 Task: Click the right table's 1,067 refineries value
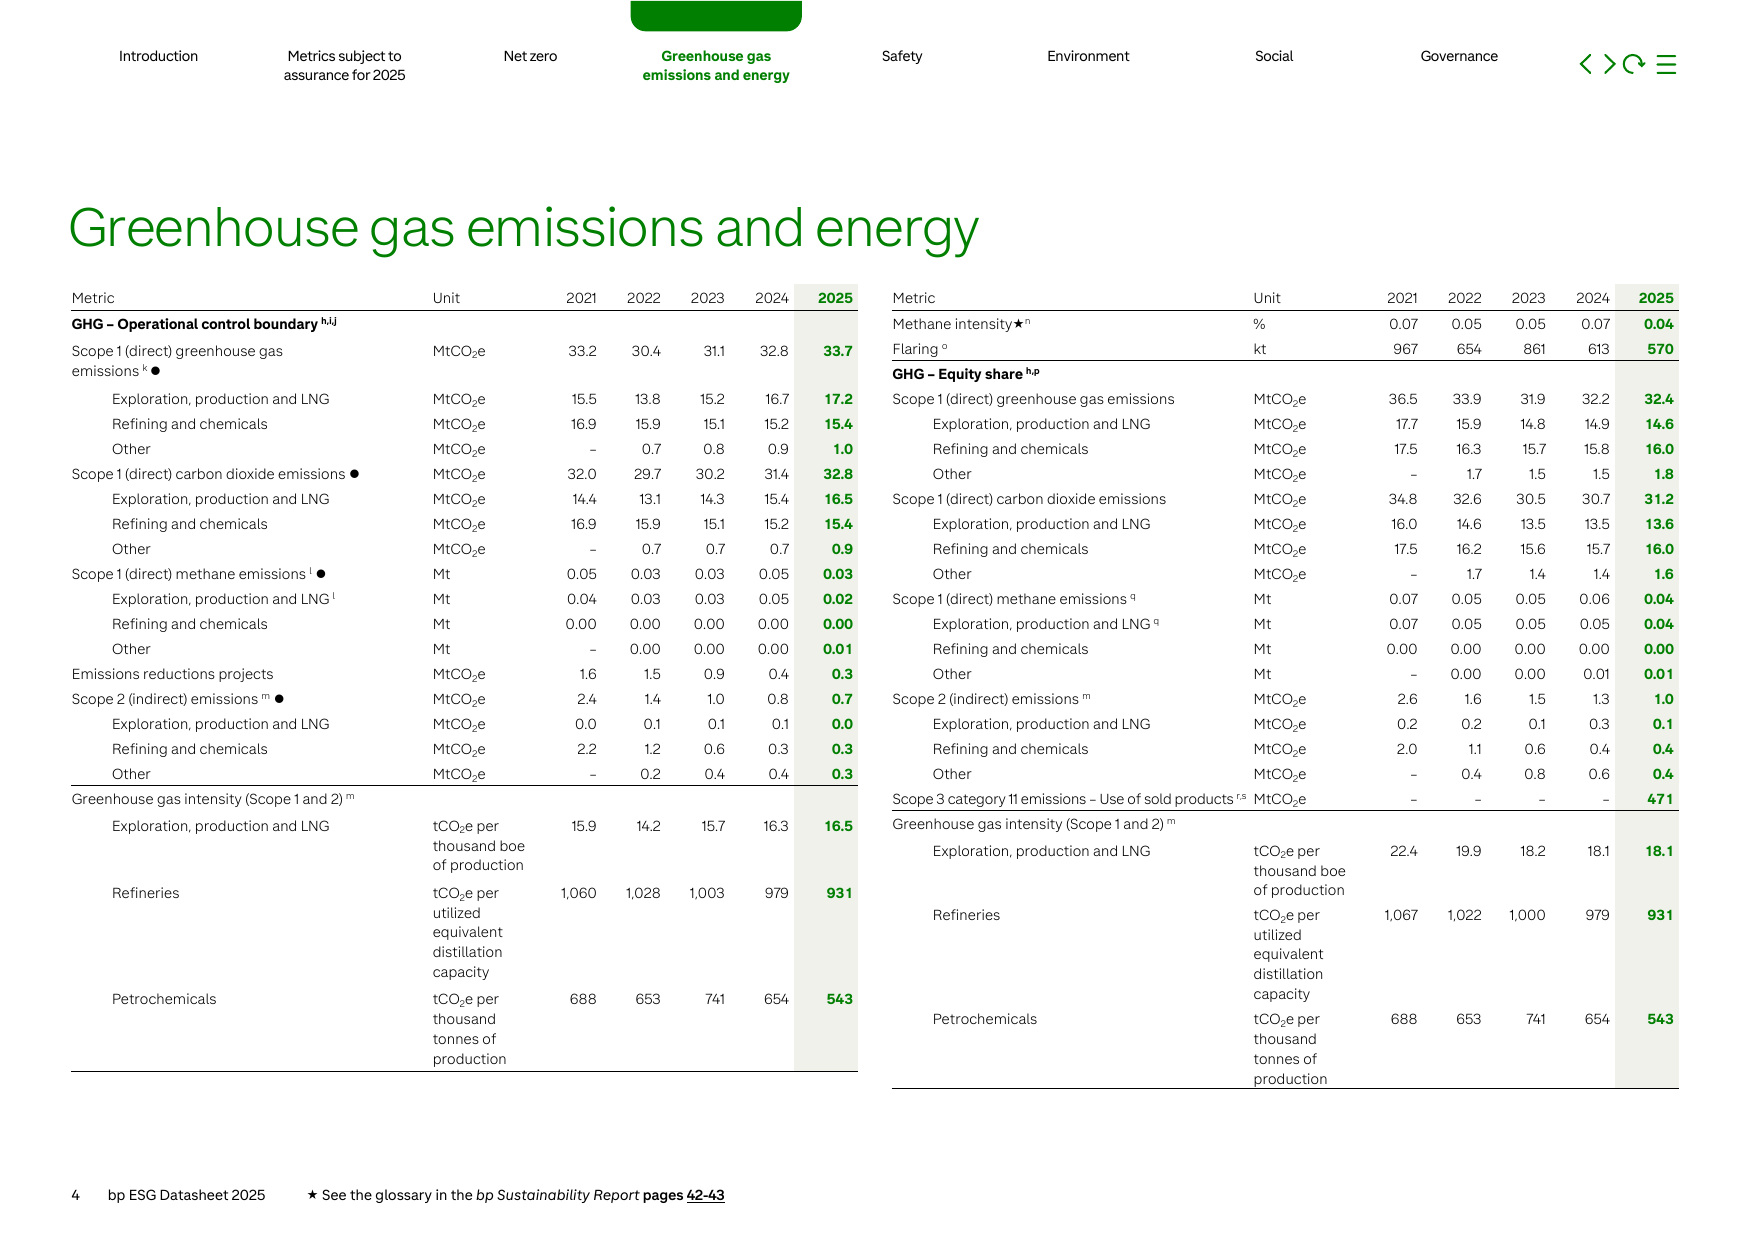1400,915
